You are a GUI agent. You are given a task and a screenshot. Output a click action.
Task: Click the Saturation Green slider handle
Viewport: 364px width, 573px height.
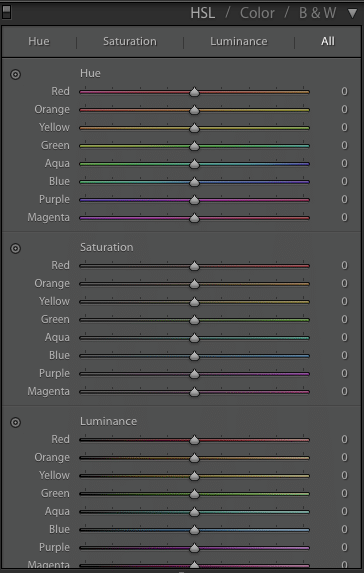[x=194, y=320]
